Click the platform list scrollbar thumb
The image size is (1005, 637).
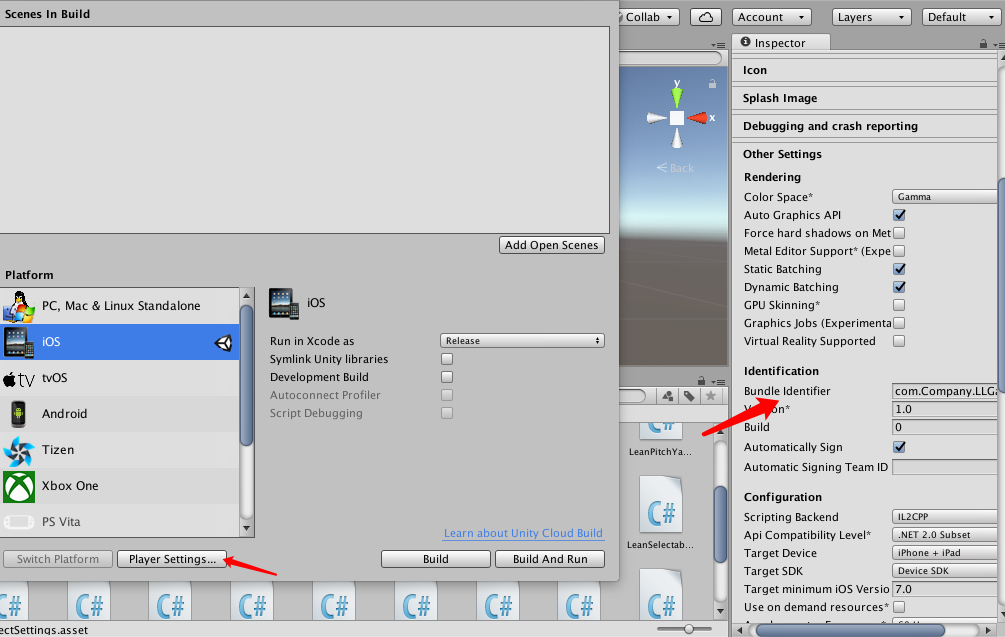click(x=246, y=376)
